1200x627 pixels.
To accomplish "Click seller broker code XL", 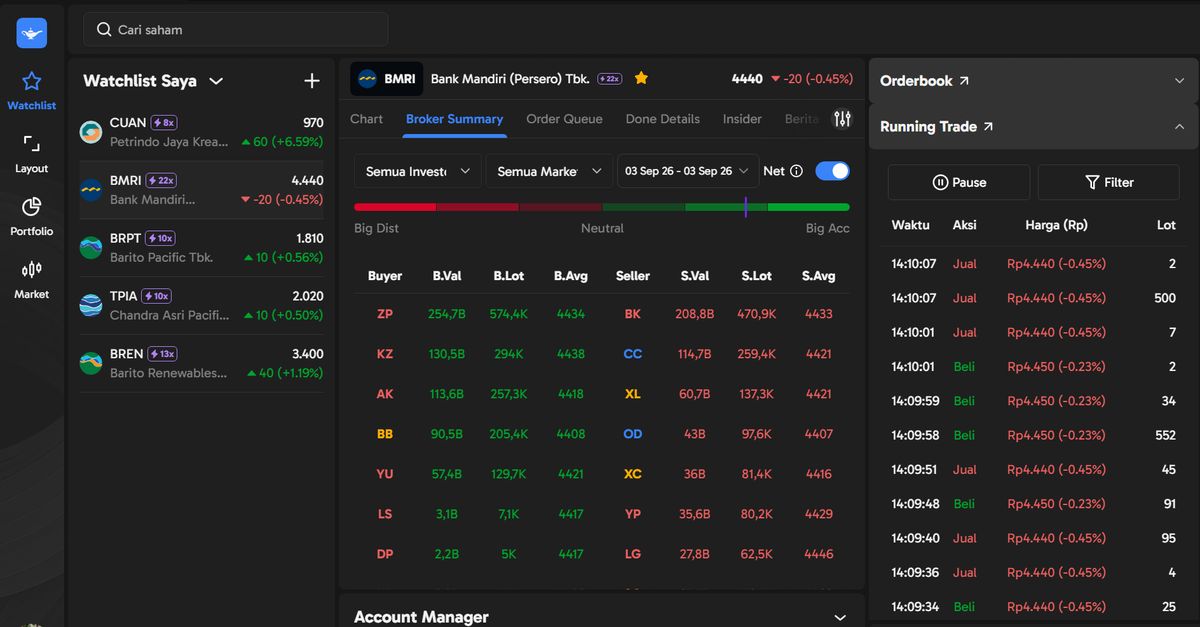I will [633, 394].
